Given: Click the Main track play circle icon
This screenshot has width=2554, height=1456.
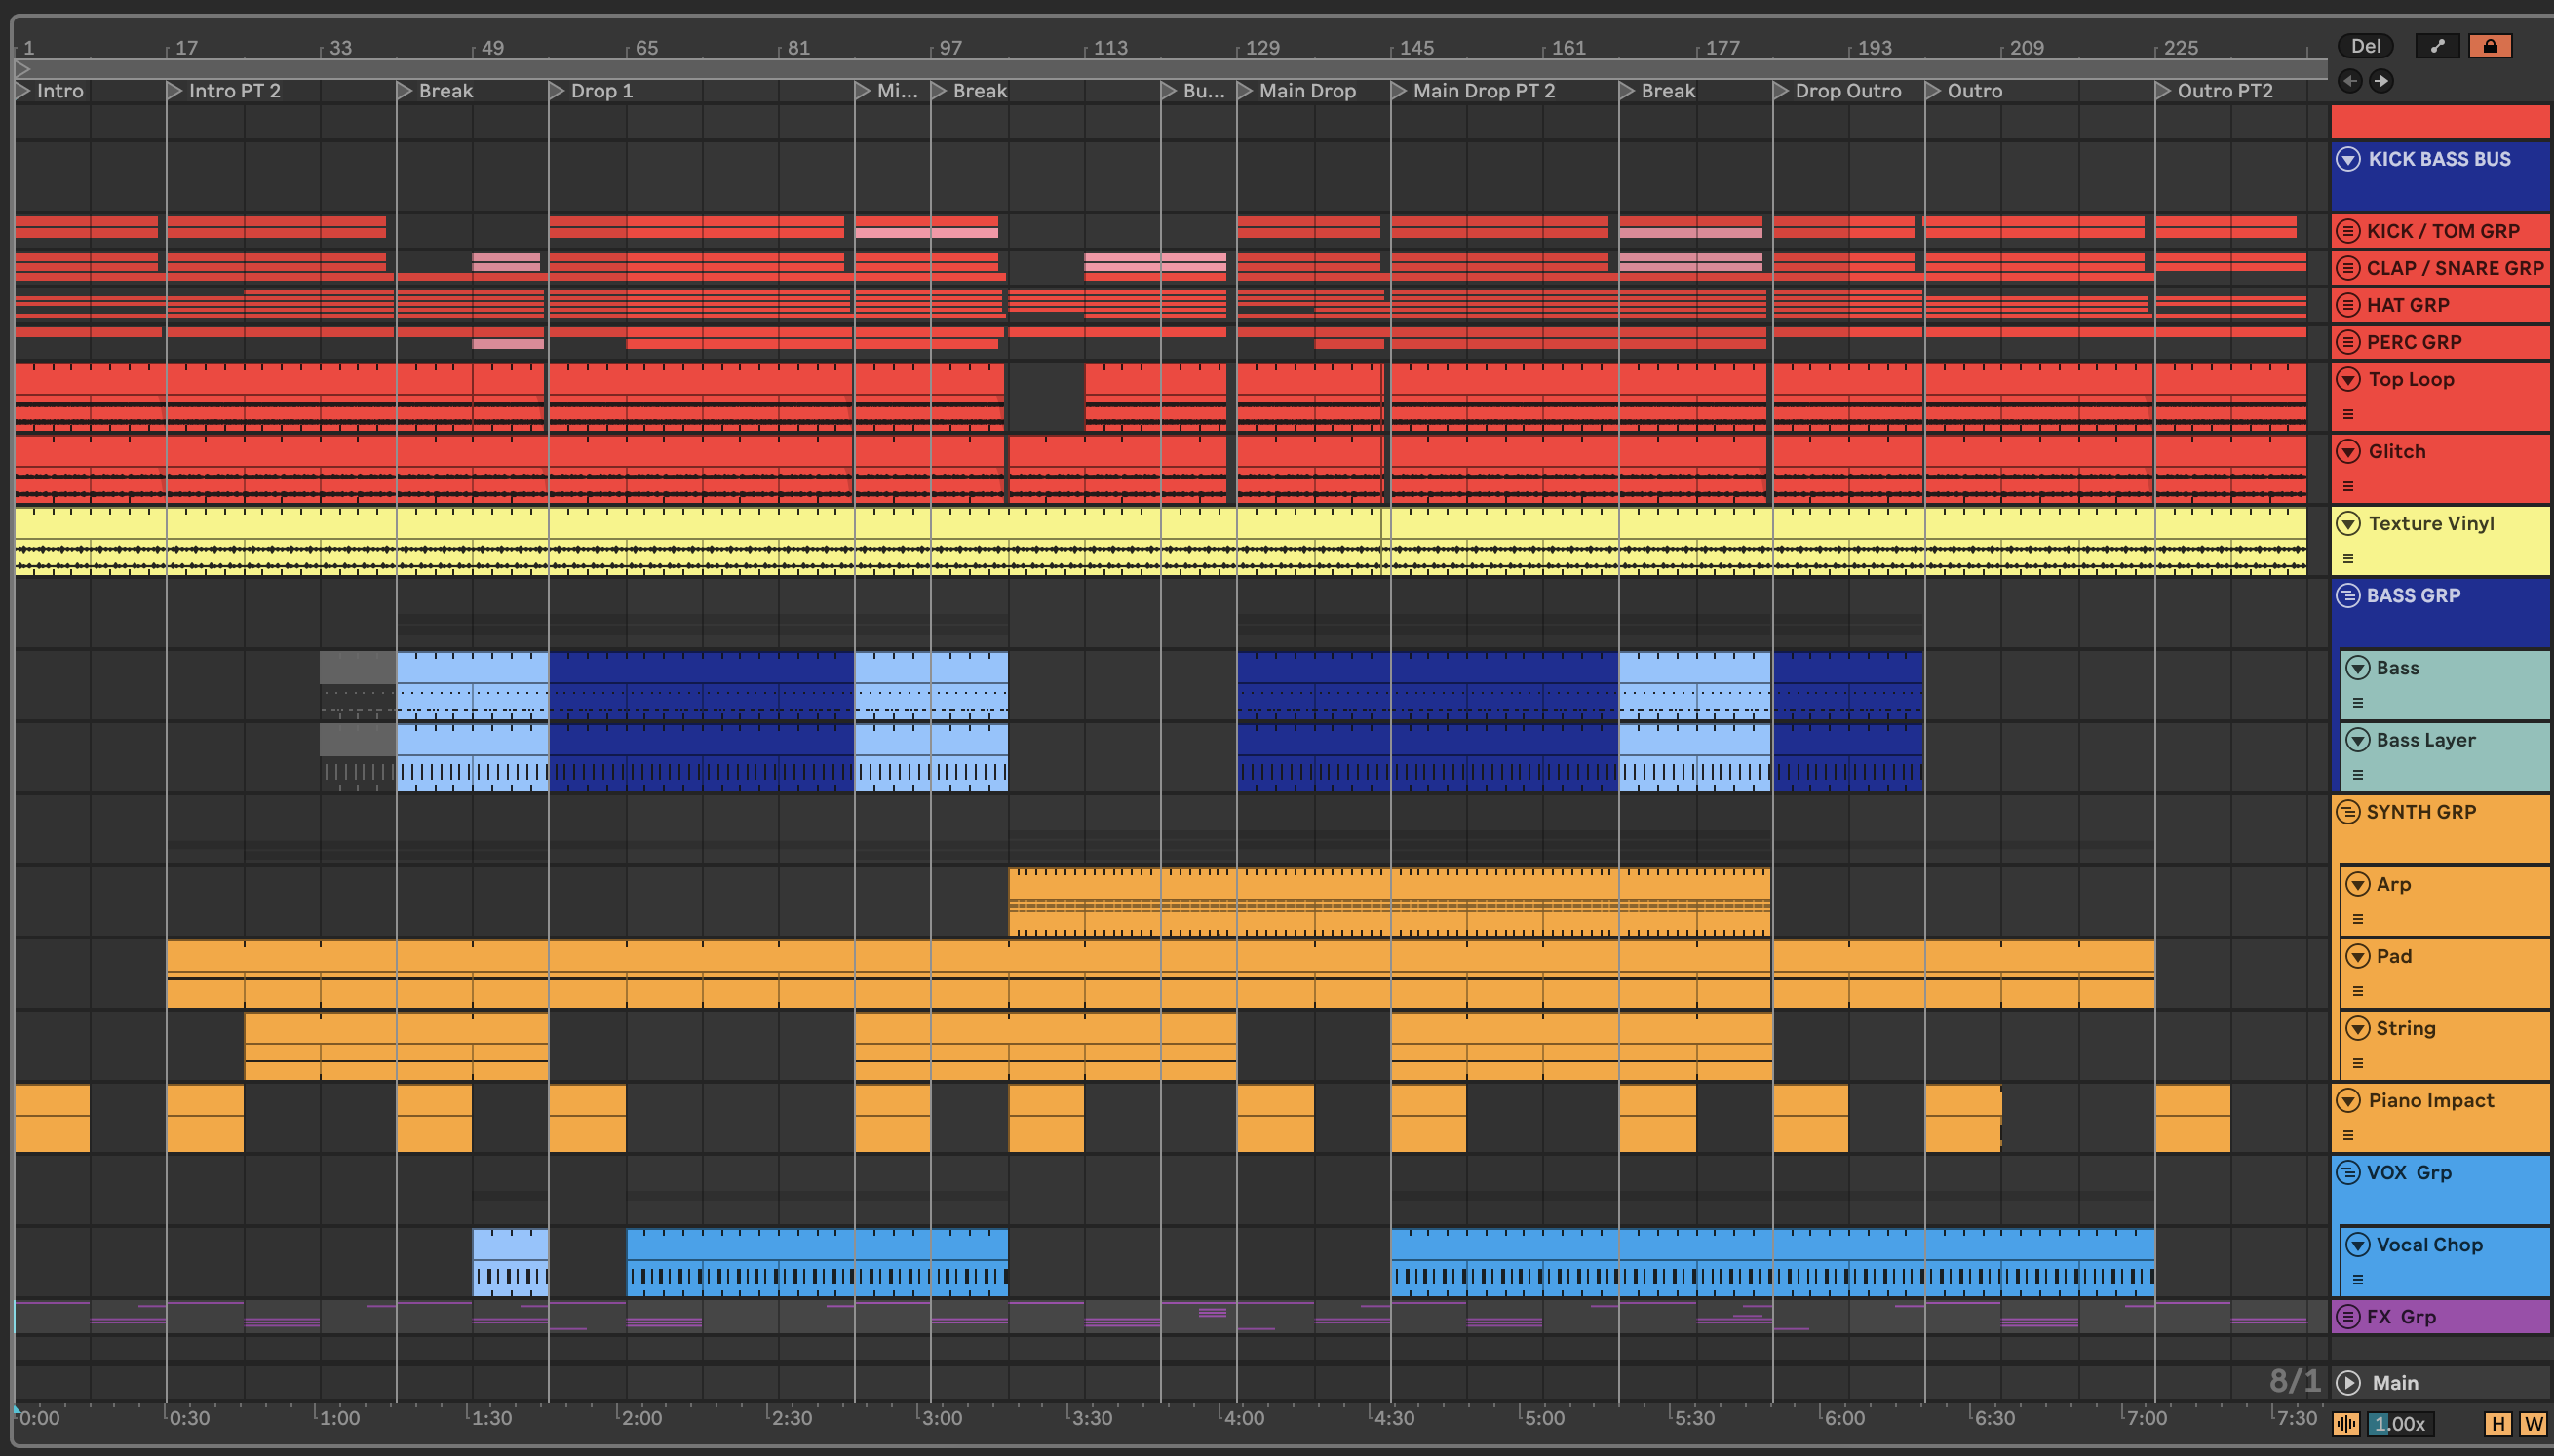Looking at the screenshot, I should pyautogui.click(x=2348, y=1383).
